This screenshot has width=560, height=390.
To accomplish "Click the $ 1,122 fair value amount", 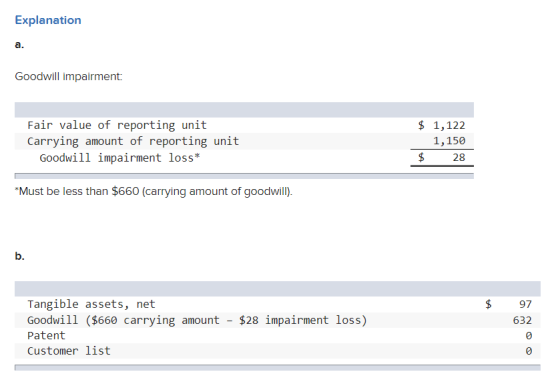I will click(x=442, y=125).
